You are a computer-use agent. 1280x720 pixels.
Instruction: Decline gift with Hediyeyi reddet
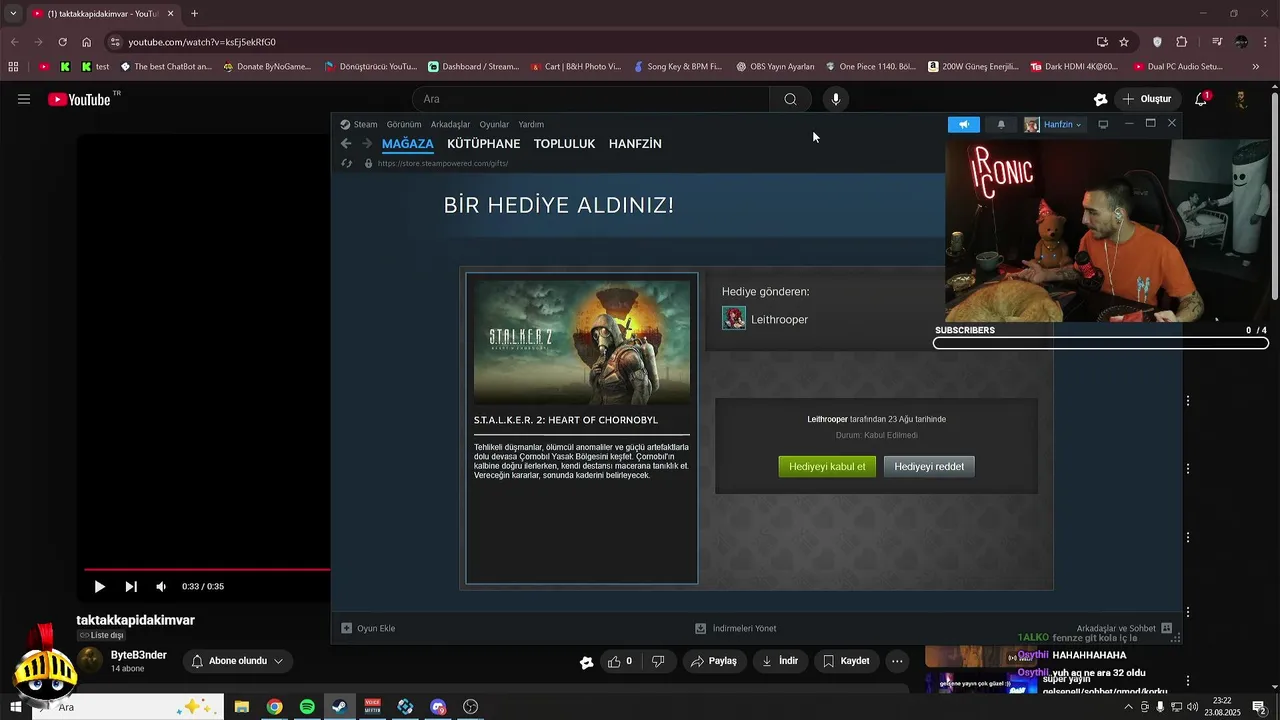929,467
